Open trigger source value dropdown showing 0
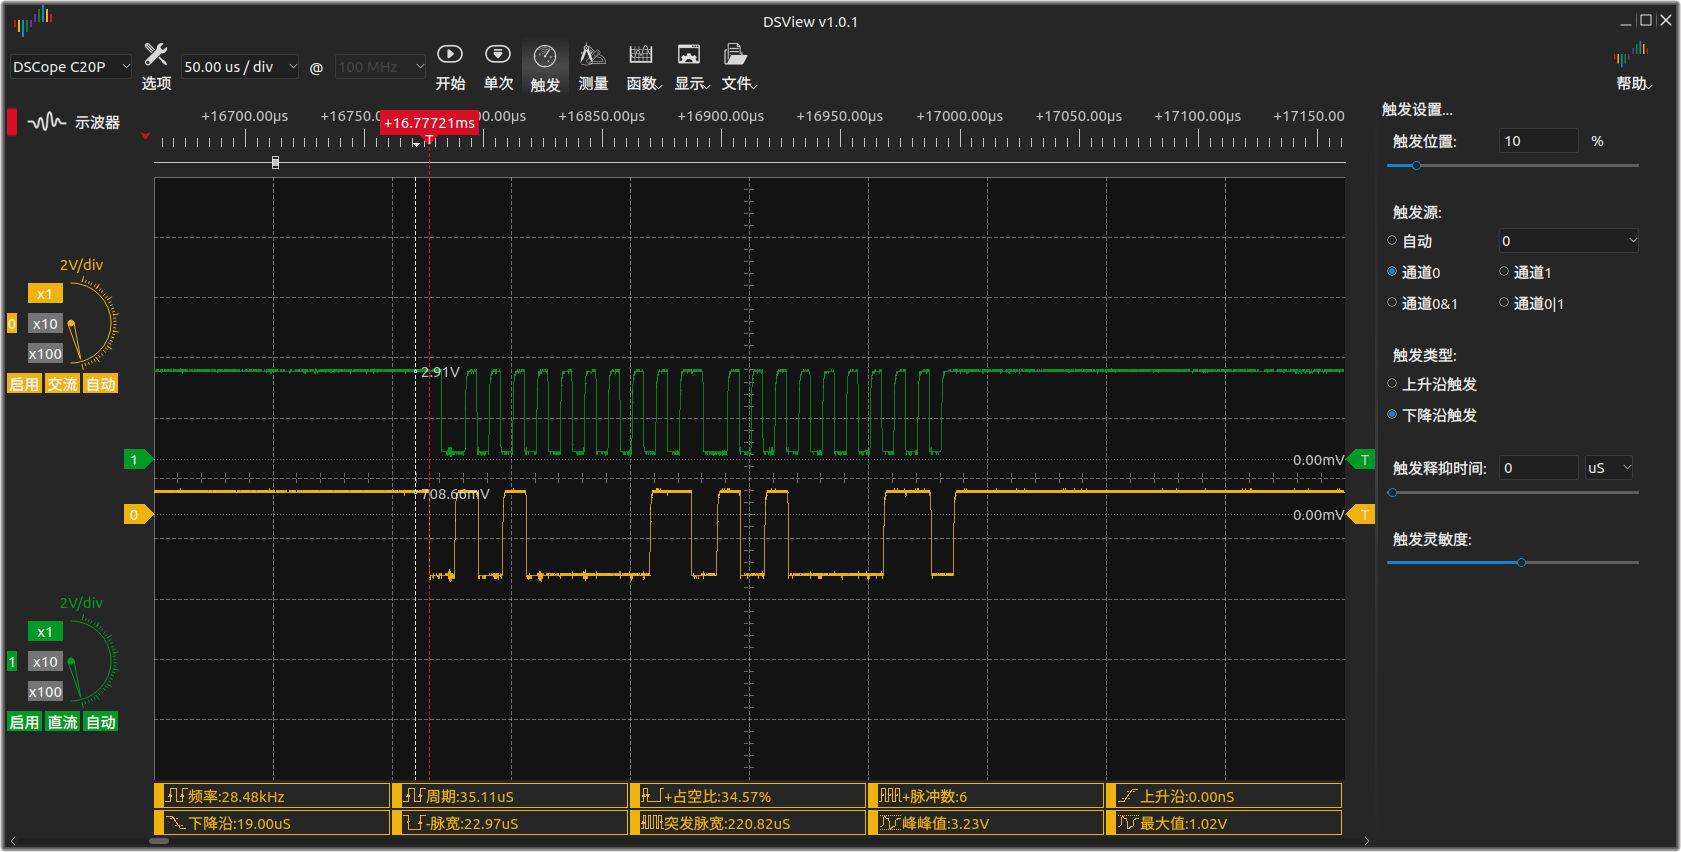 pyautogui.click(x=1569, y=241)
